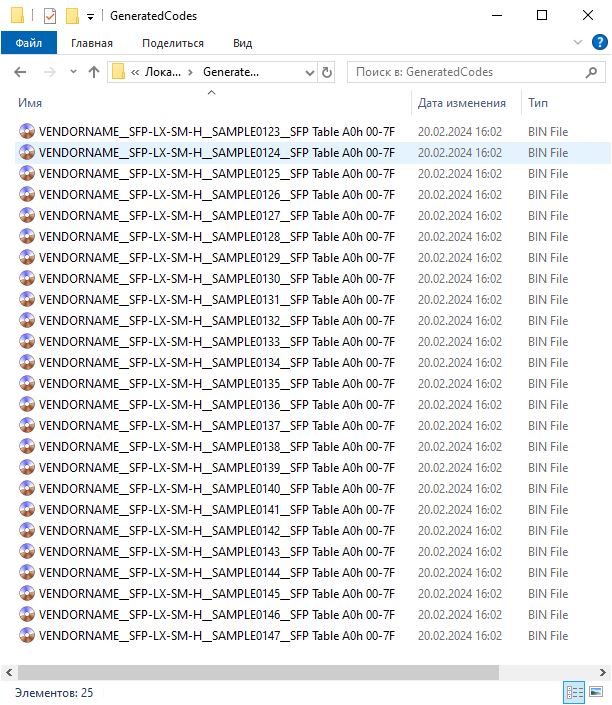Refresh the GeneratedCodes folder view
Screen dimensions: 612x705
point(326,72)
